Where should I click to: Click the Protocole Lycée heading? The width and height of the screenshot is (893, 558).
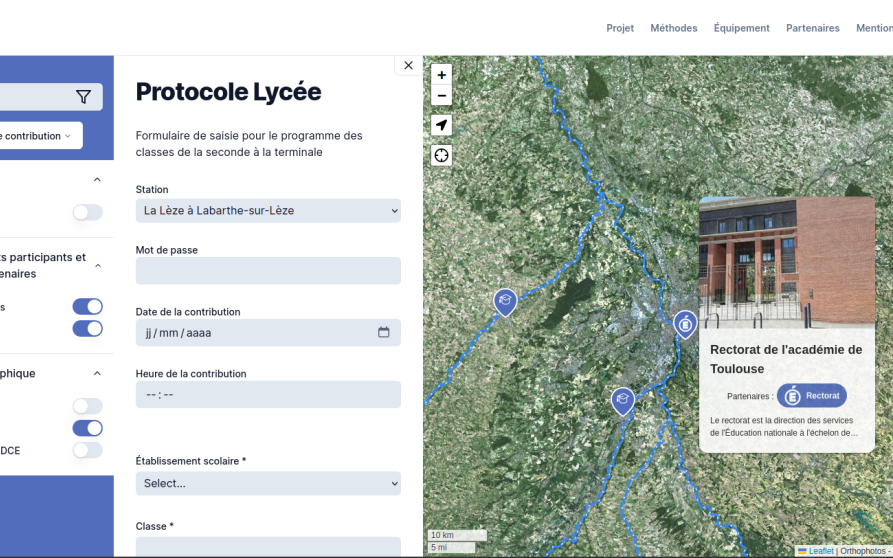[x=228, y=92]
